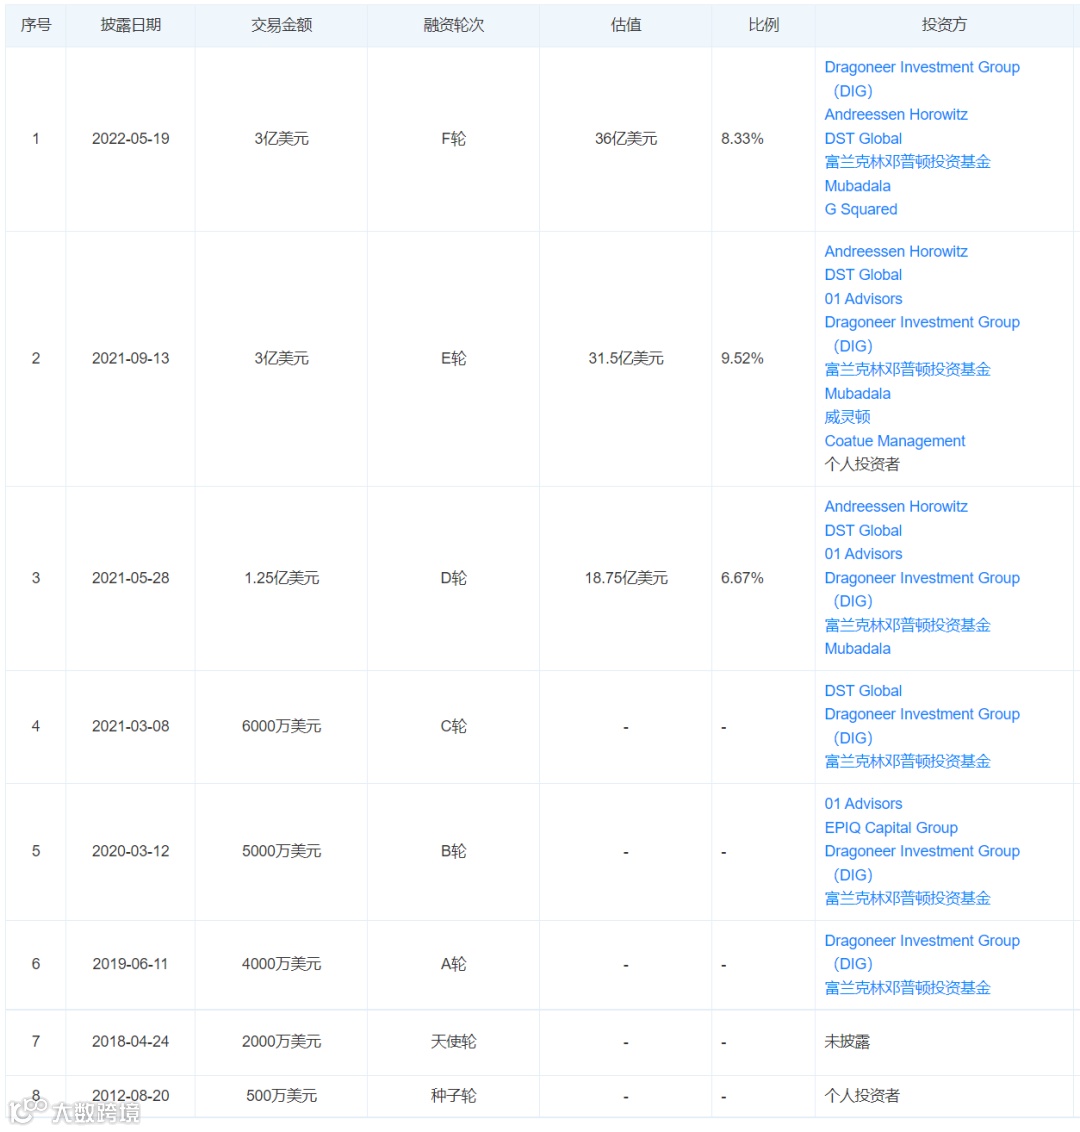Open Andreessen Horowitz link in 2022-05-19 row

[896, 115]
